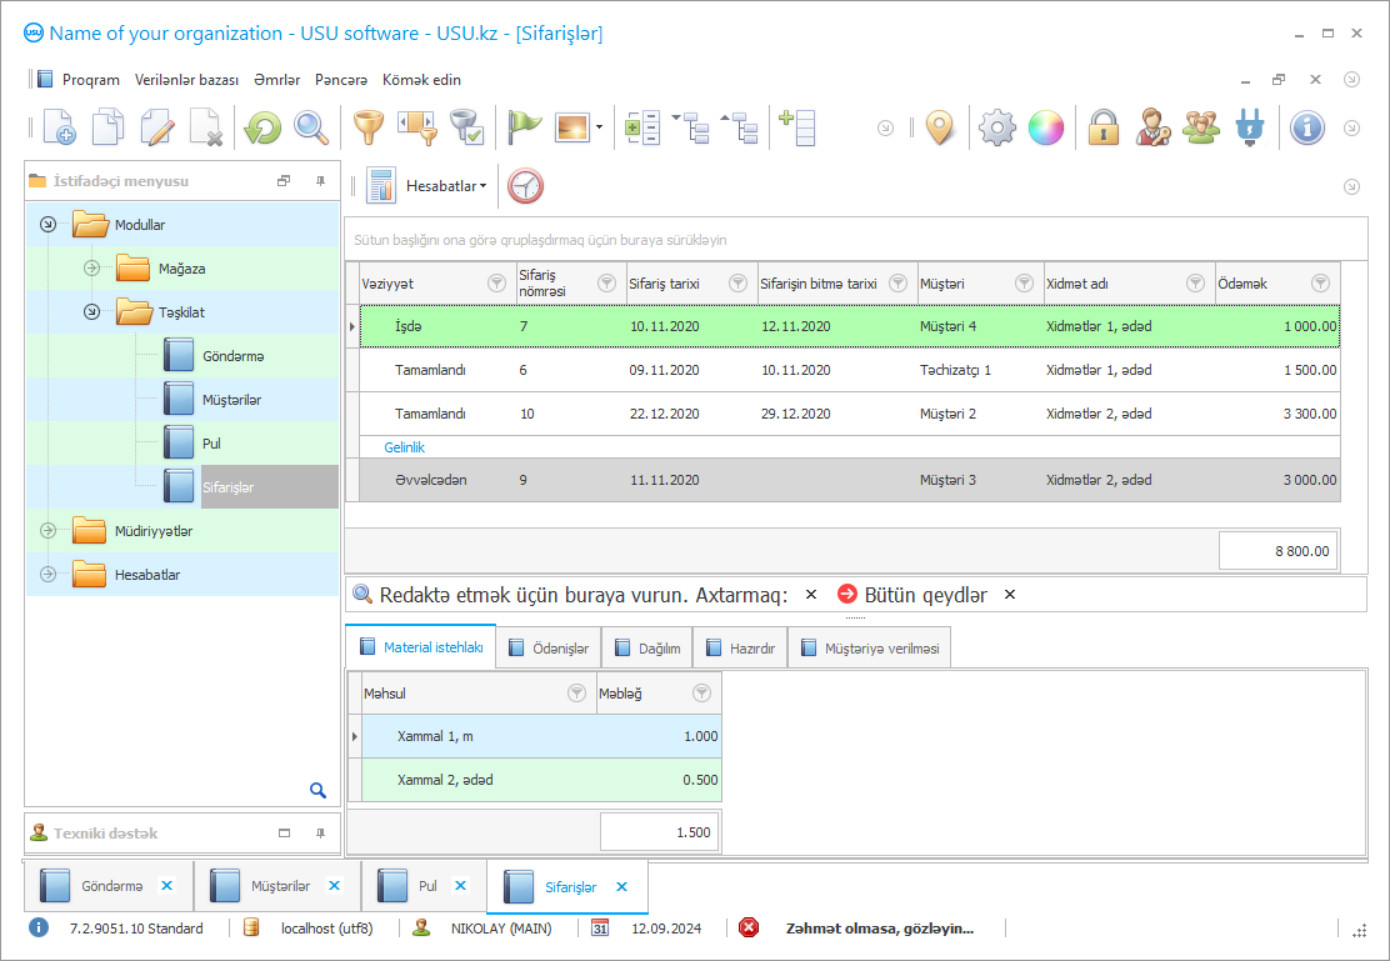Collapse the Təşkilat folder node

point(92,312)
